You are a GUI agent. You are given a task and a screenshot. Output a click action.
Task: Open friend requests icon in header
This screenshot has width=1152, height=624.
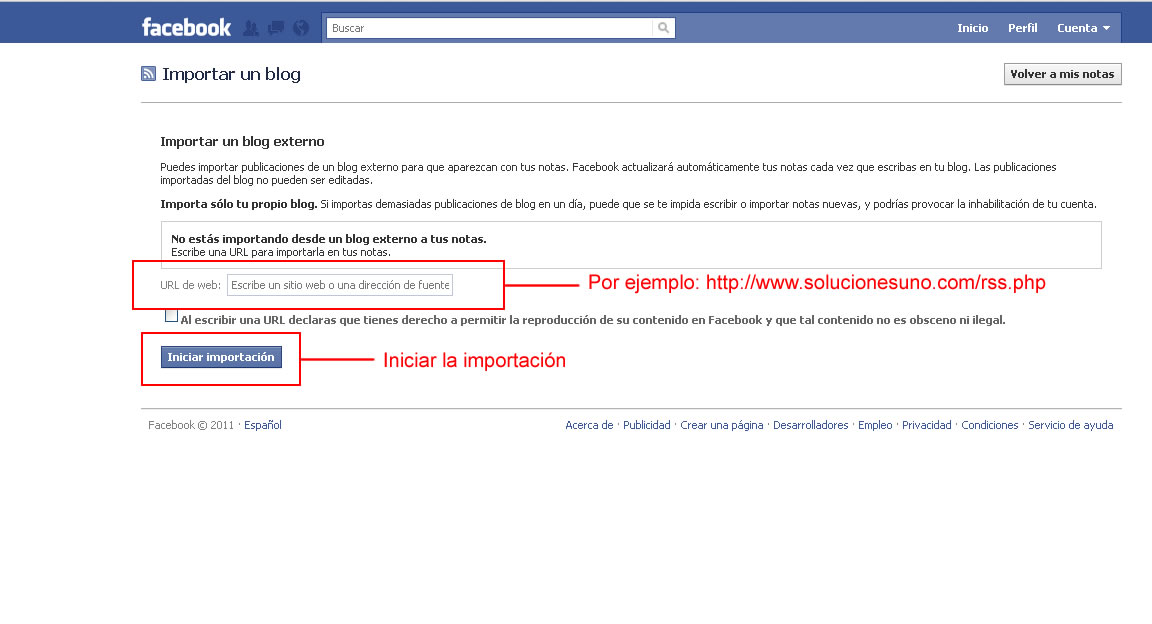251,28
